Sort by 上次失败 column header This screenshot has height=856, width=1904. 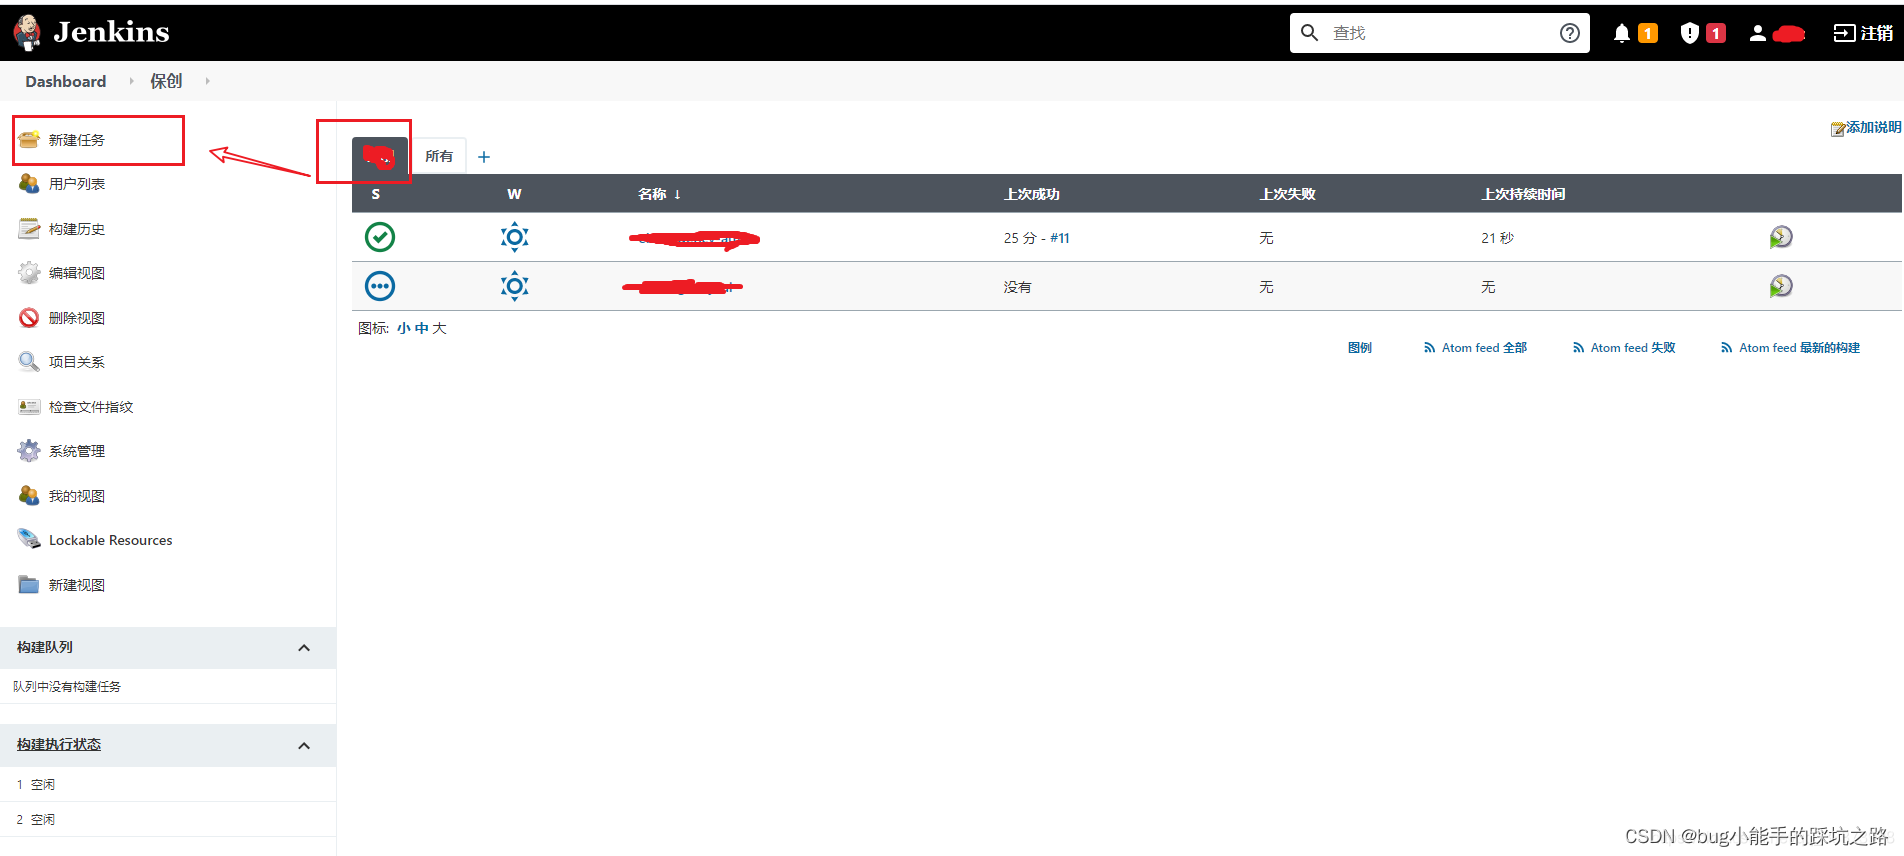(x=1287, y=194)
